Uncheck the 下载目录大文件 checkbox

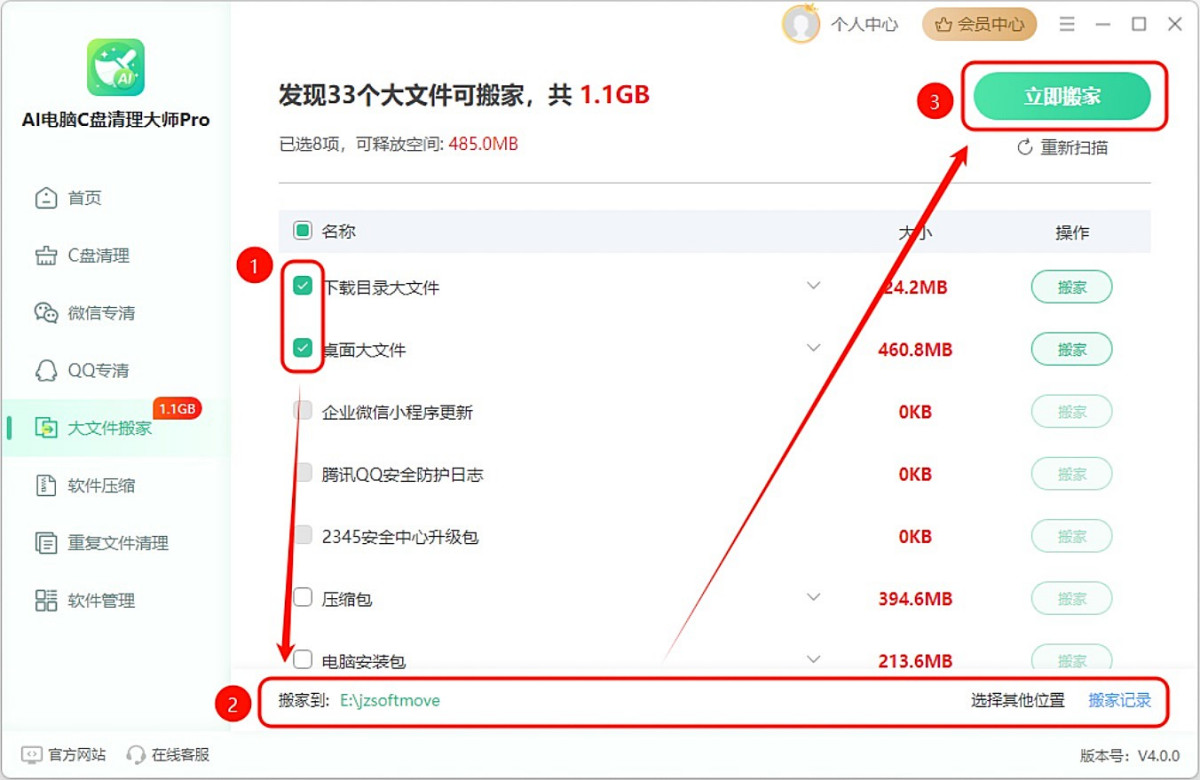point(303,286)
